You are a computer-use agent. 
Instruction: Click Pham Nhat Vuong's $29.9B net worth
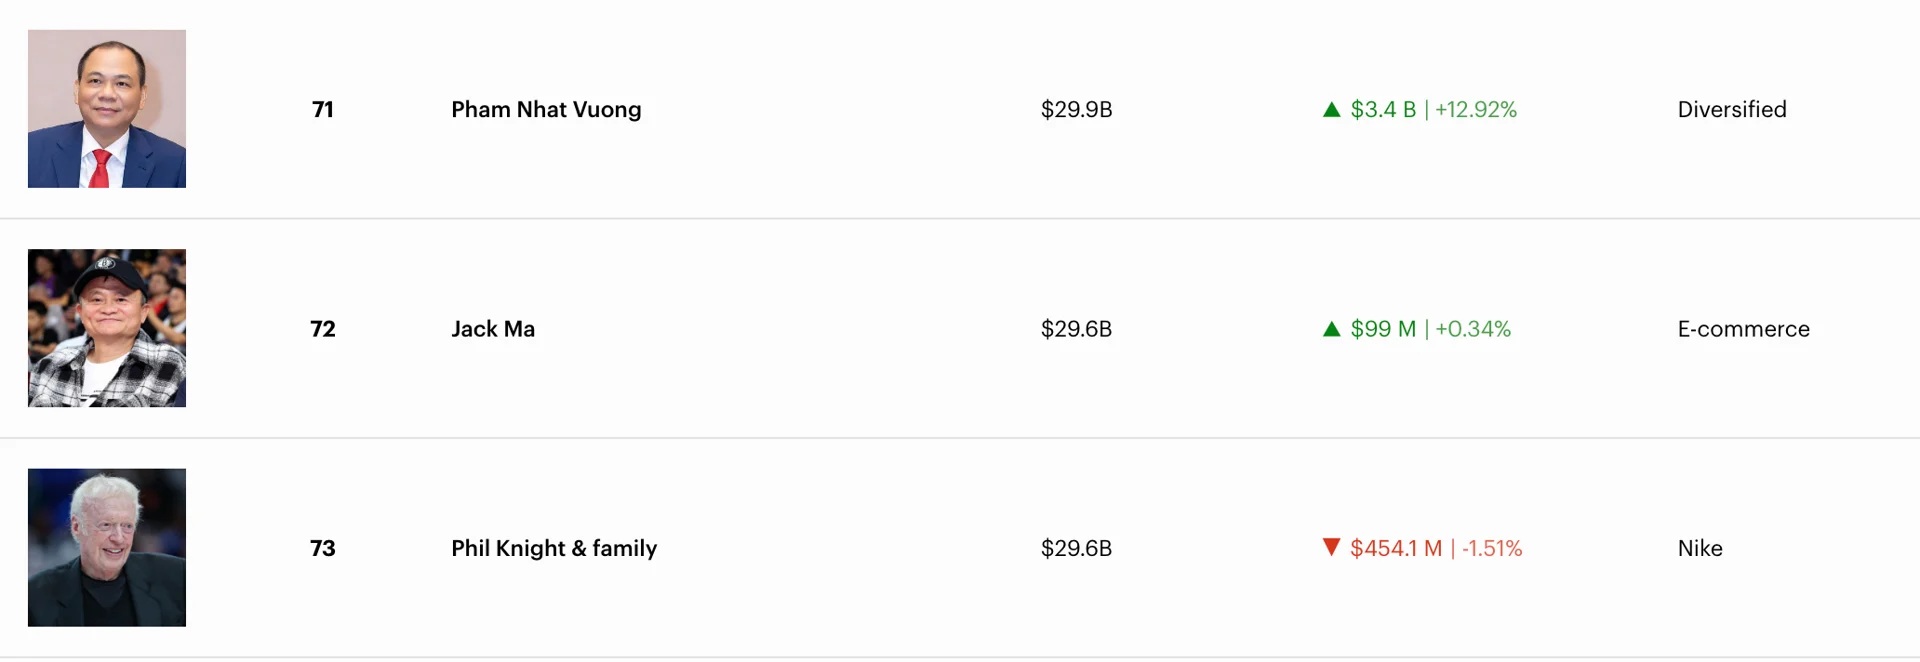click(x=1076, y=109)
